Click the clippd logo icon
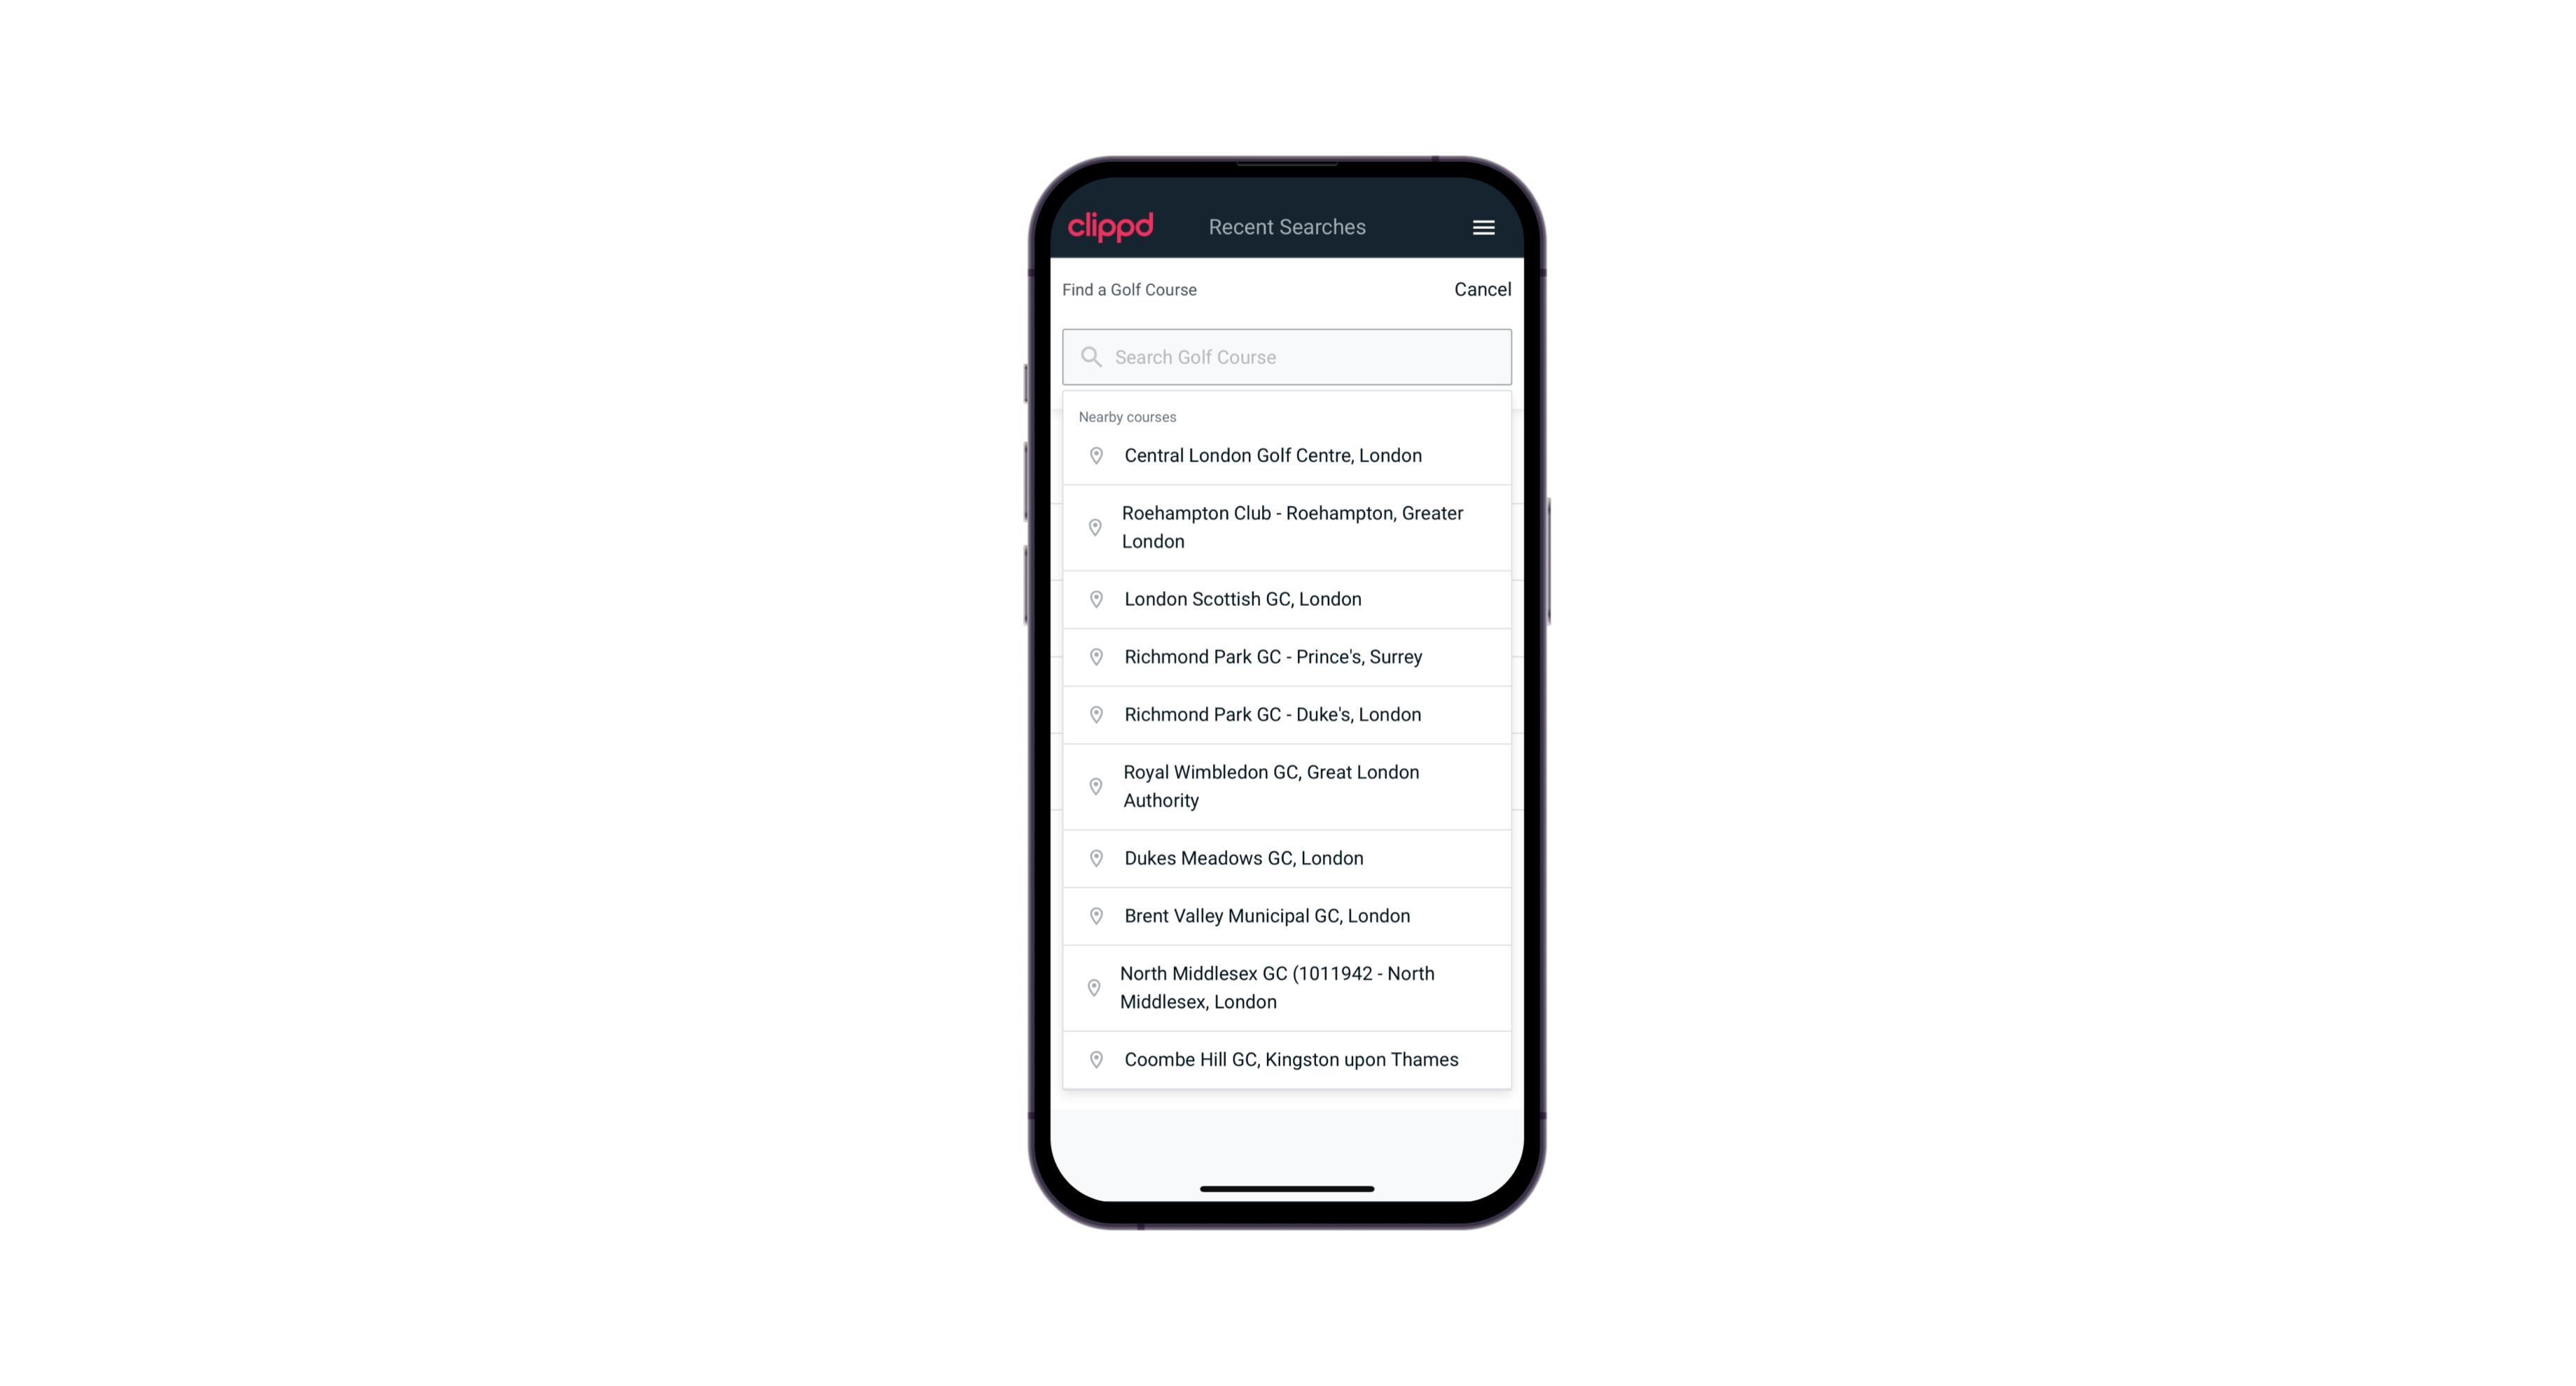Image resolution: width=2576 pixels, height=1386 pixels. click(1111, 227)
